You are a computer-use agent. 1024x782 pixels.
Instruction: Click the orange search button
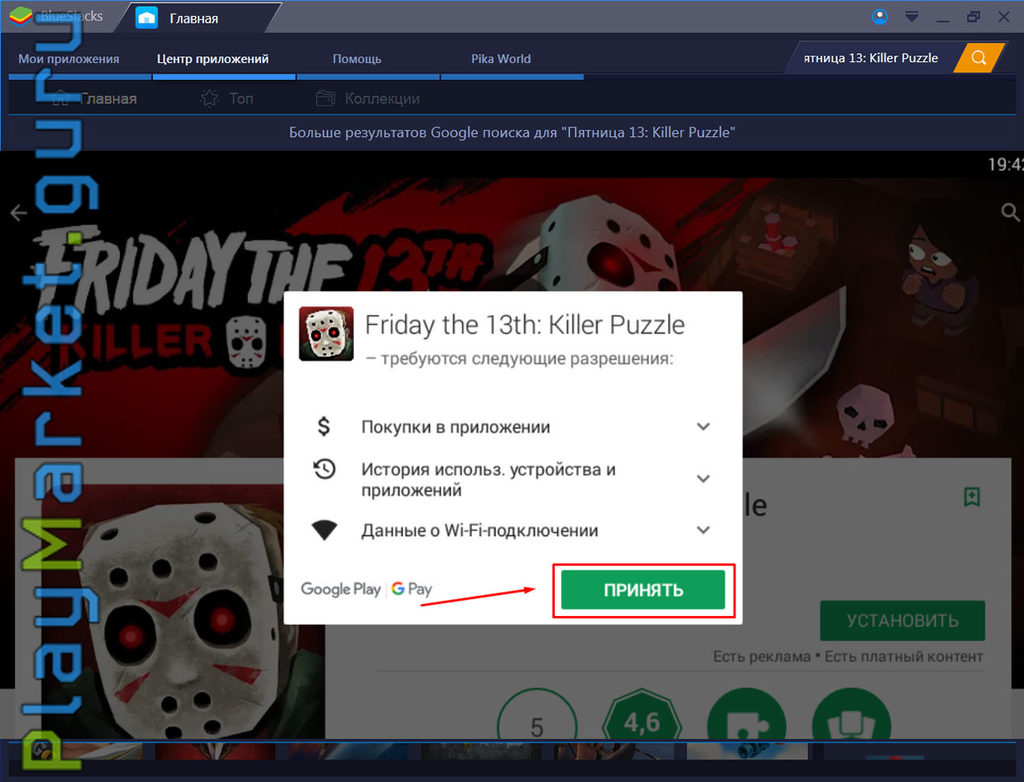[978, 57]
